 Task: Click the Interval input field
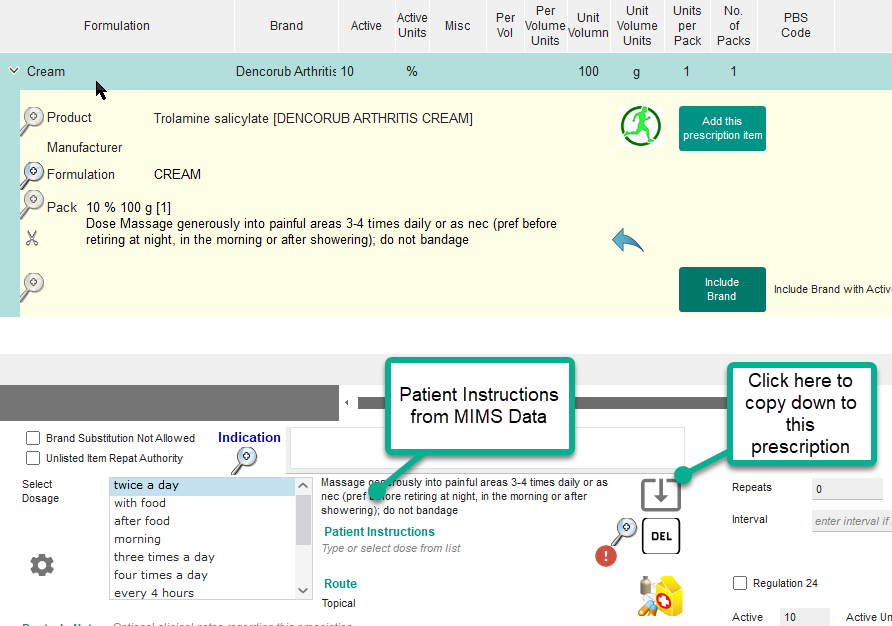coord(852,521)
